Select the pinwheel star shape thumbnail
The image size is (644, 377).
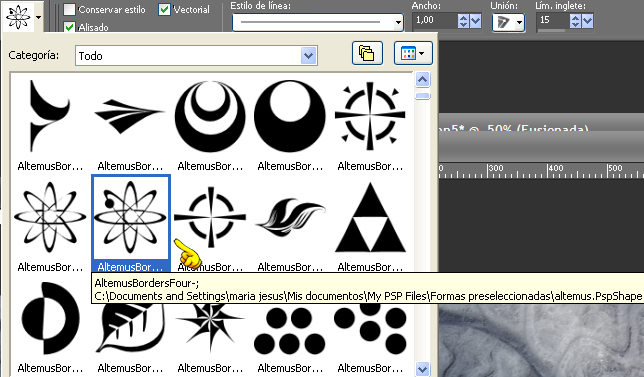pos(210,329)
